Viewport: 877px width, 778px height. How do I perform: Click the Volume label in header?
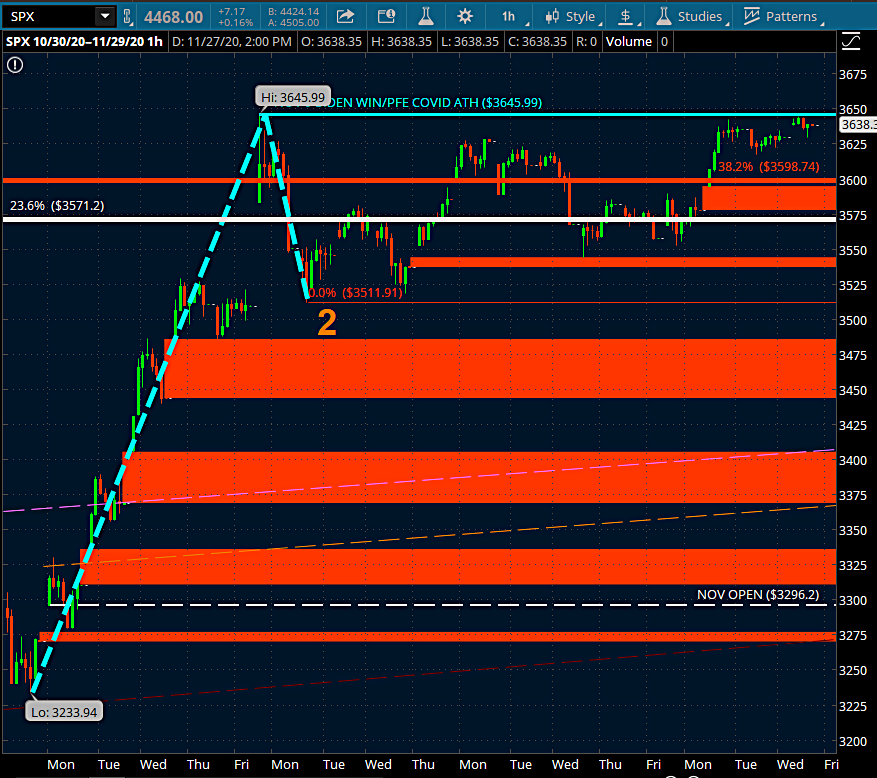[629, 42]
